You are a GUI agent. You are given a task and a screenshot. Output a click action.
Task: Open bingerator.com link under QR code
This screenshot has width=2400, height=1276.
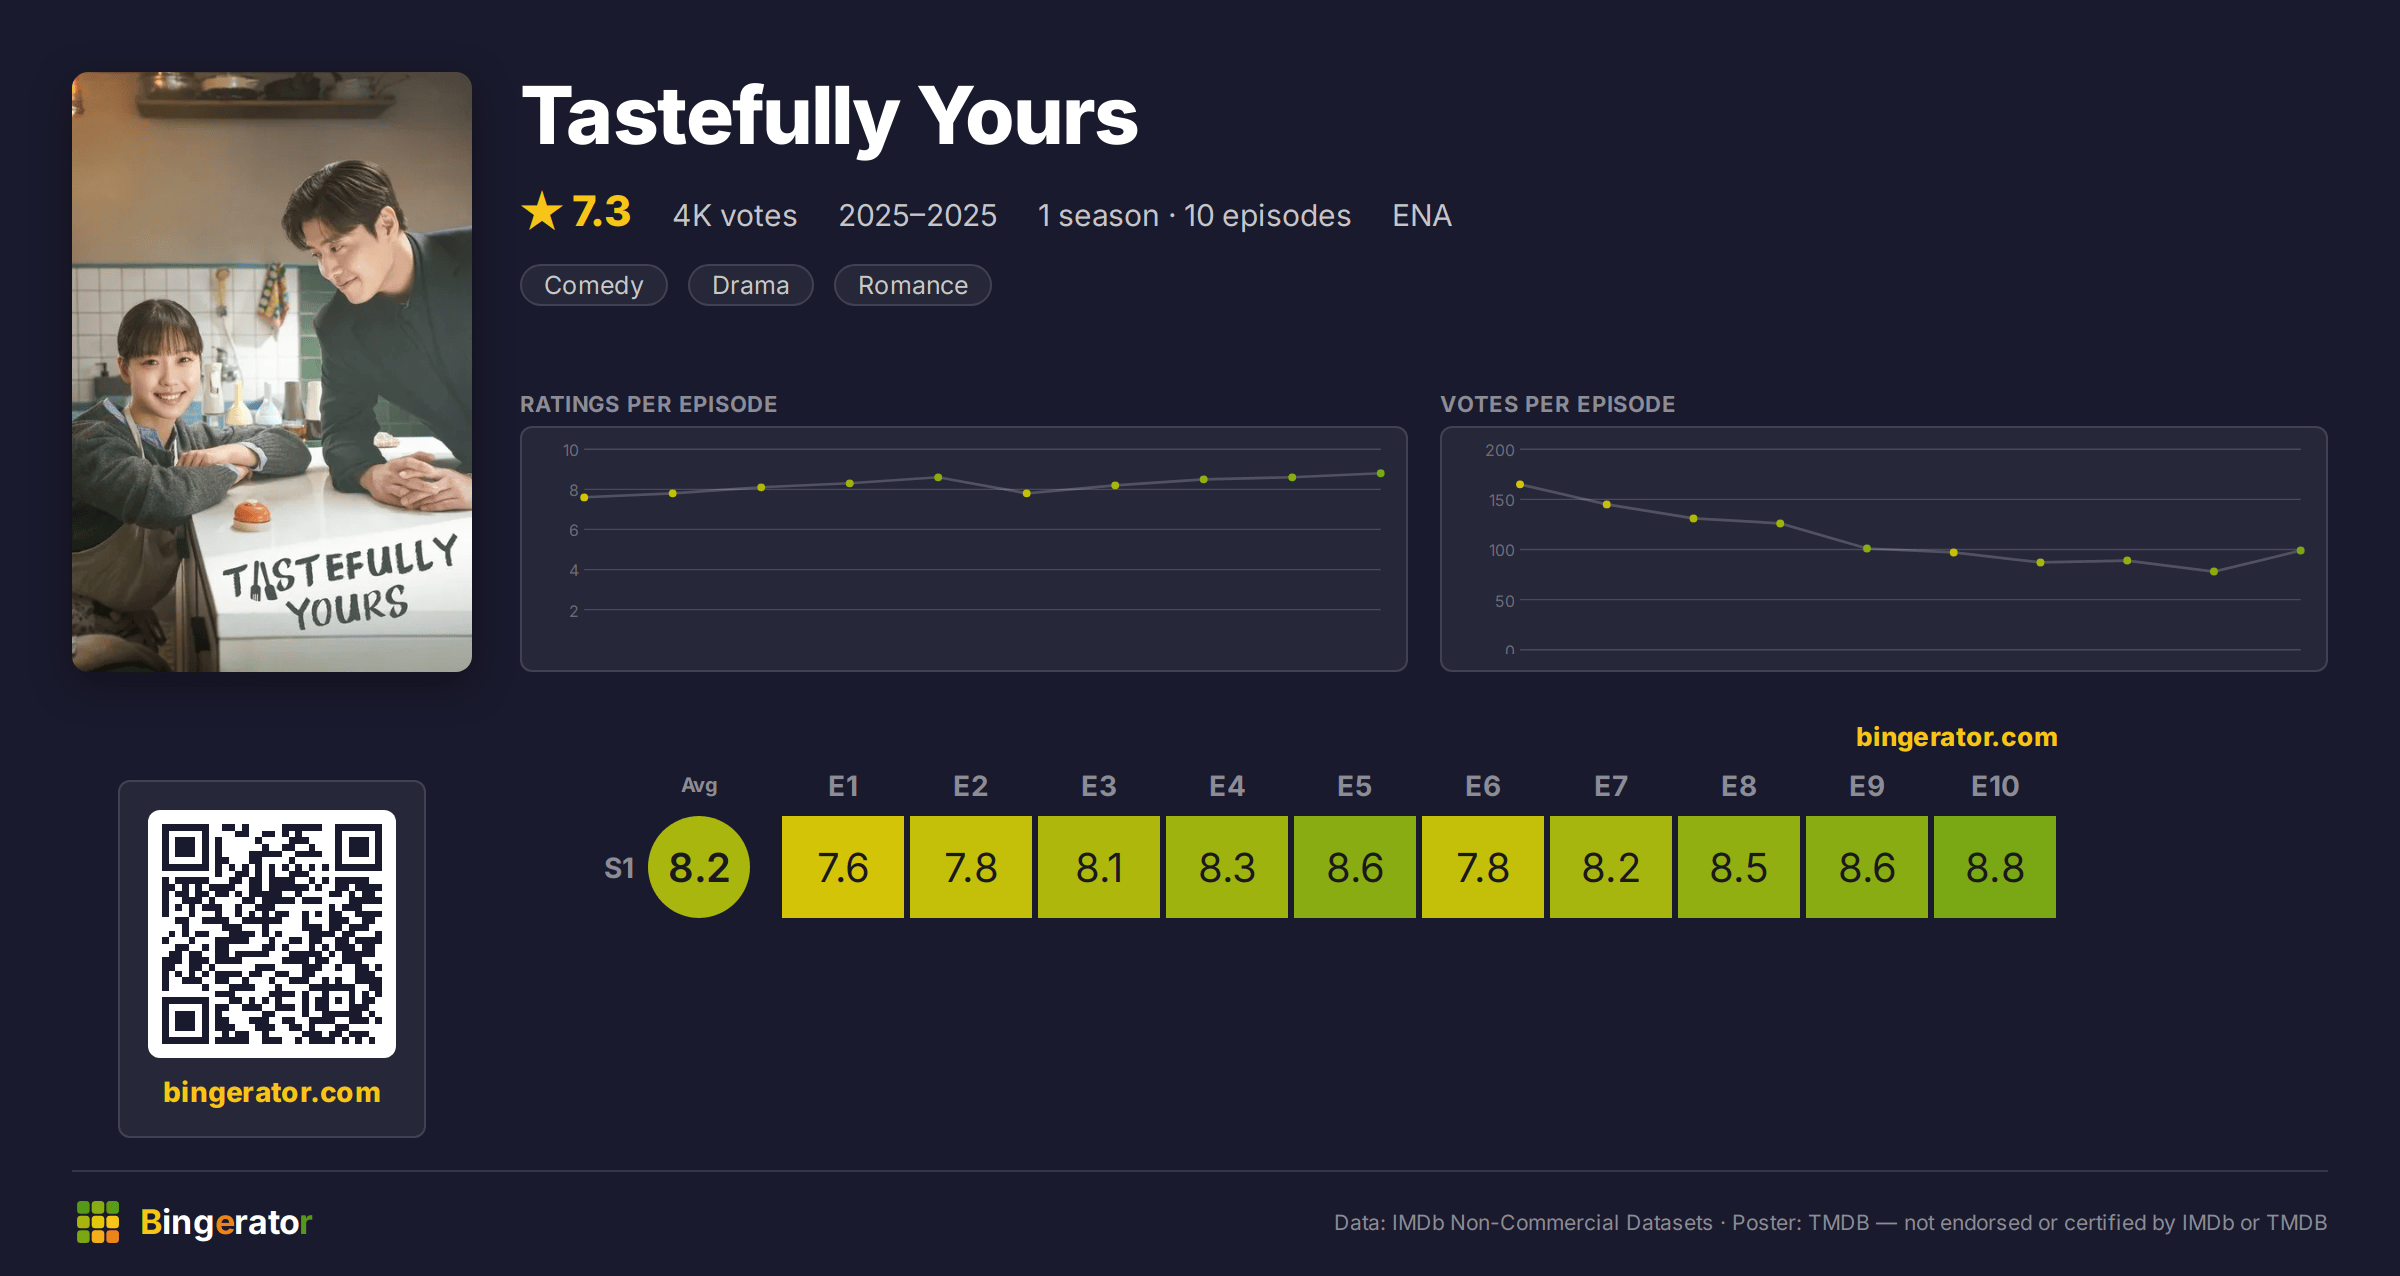(272, 1092)
